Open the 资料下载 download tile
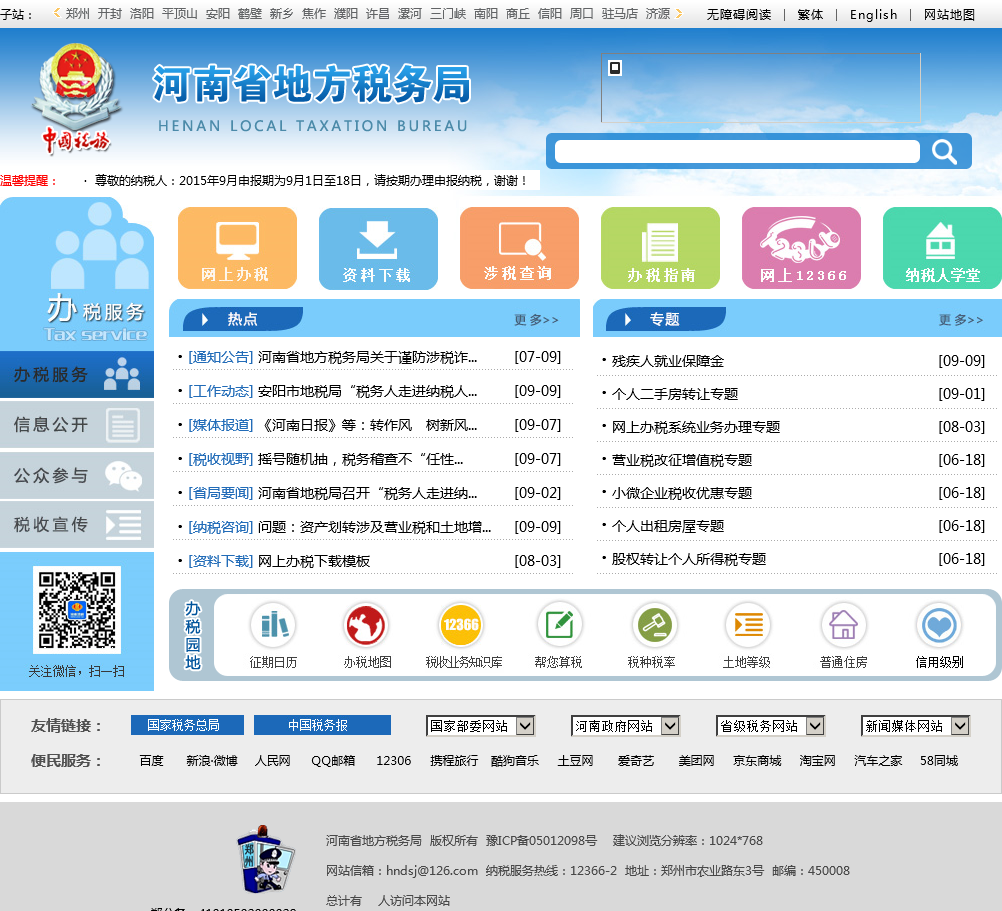The width and height of the screenshot is (1002, 911). click(378, 248)
